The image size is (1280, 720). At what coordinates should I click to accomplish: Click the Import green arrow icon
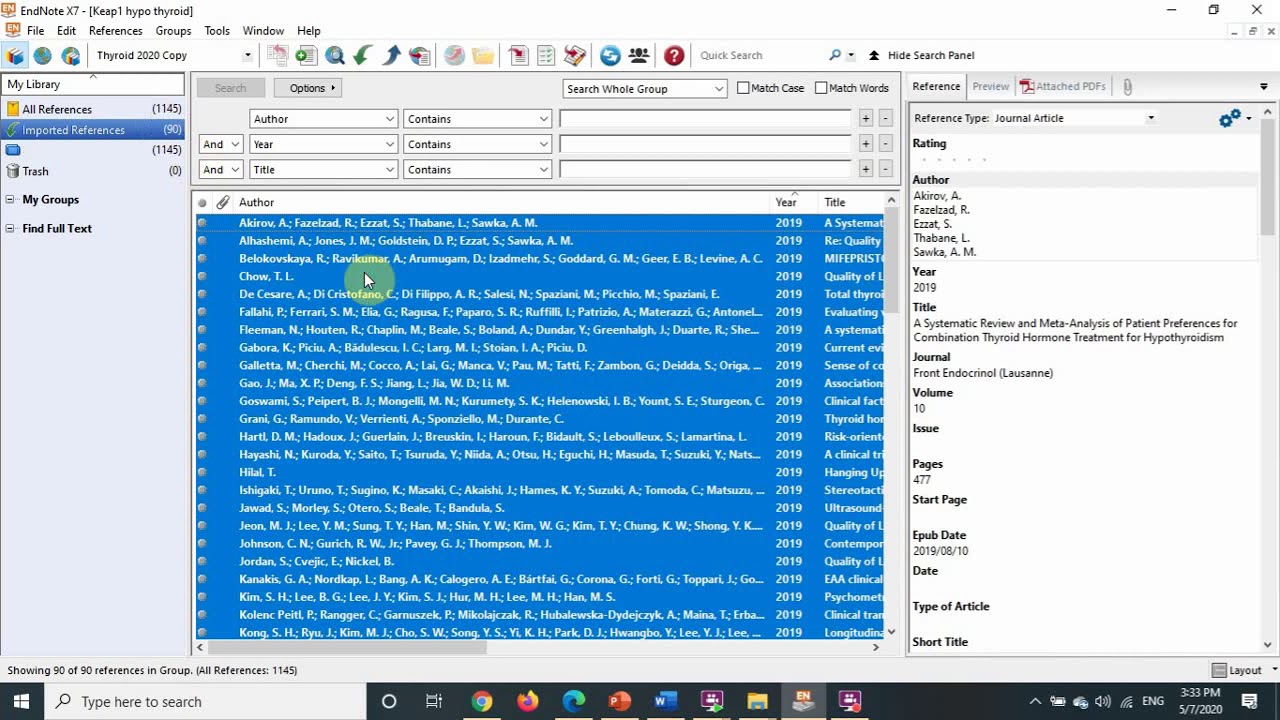coord(363,56)
